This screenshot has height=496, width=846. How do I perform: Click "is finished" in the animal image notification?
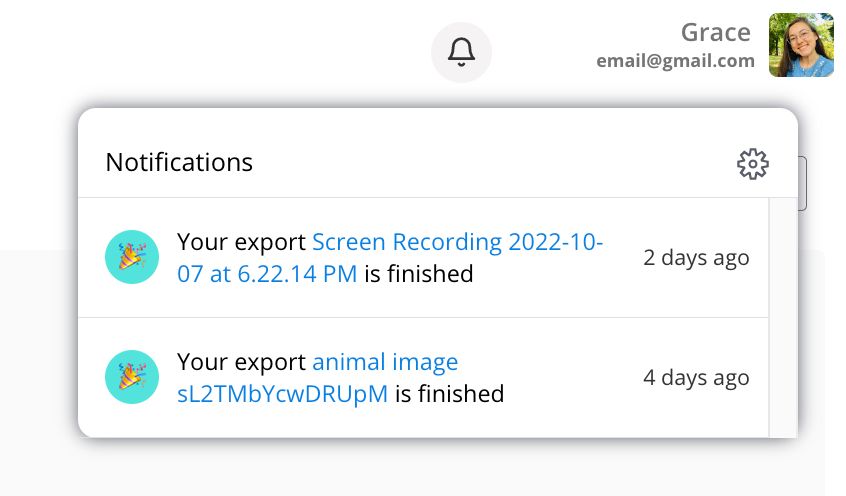[449, 394]
